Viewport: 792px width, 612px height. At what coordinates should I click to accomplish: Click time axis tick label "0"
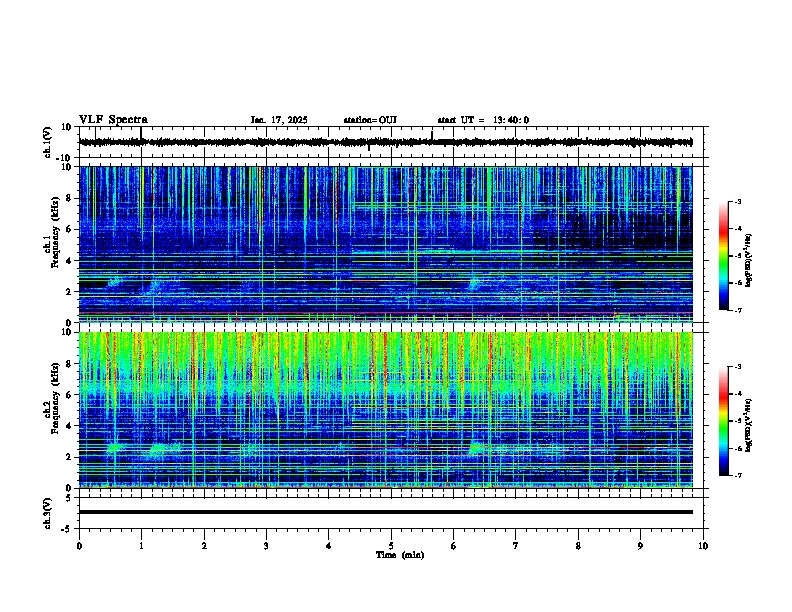point(79,546)
